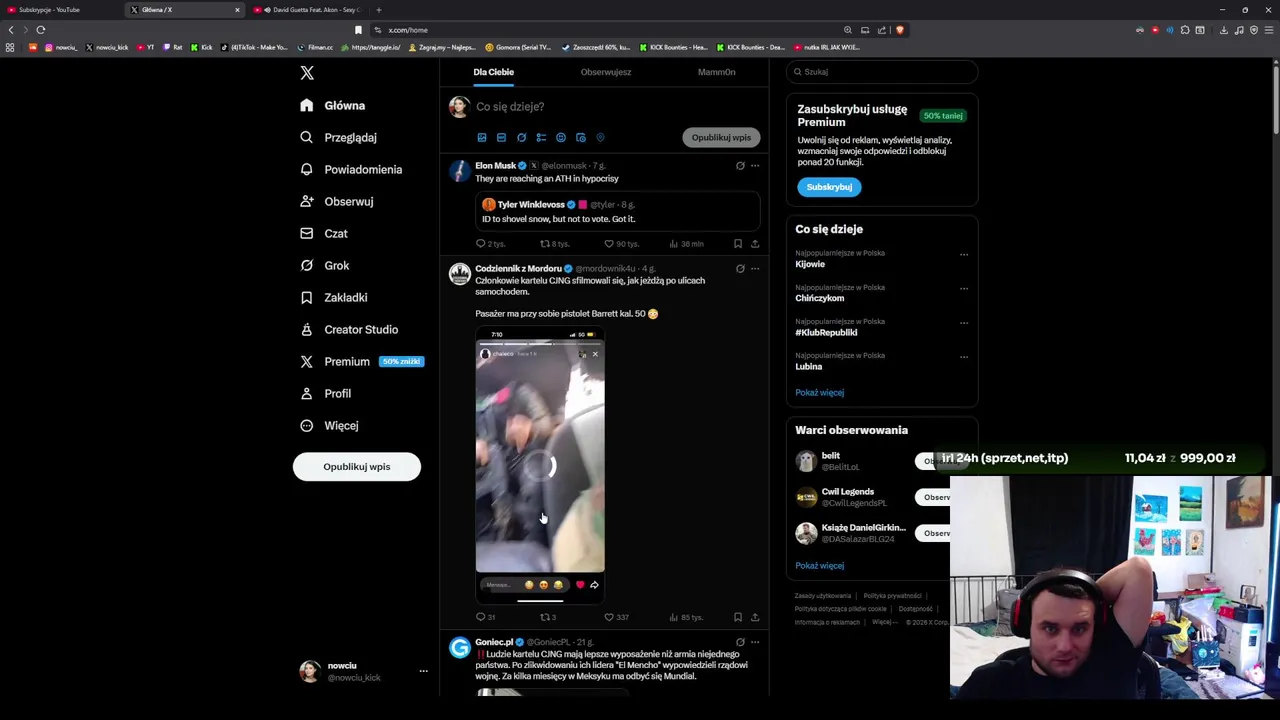View analytics of Elon Musk post 36 mln
The width and height of the screenshot is (1280, 720).
point(686,243)
